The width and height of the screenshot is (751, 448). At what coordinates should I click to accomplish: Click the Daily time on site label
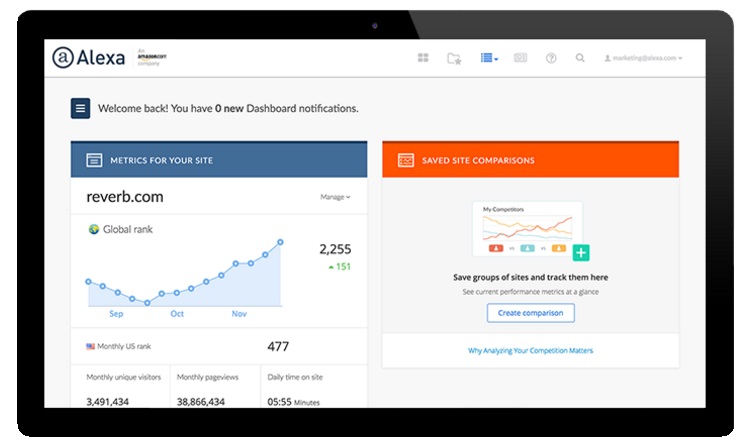(x=295, y=377)
